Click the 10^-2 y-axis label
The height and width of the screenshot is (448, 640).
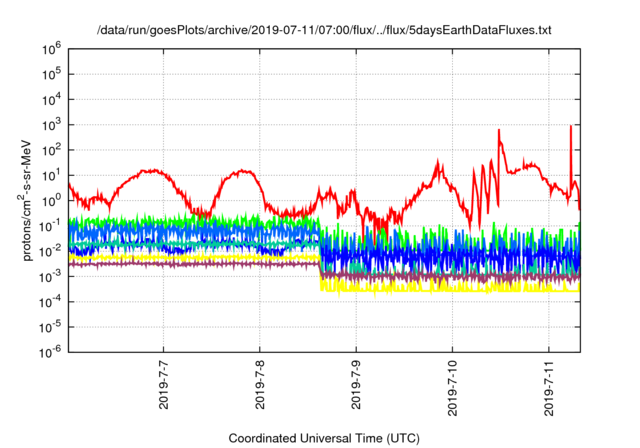point(50,252)
